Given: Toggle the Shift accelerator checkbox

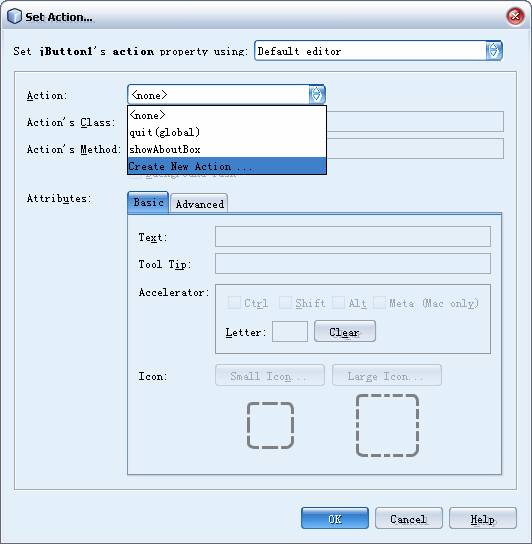Looking at the screenshot, I should (x=285, y=303).
